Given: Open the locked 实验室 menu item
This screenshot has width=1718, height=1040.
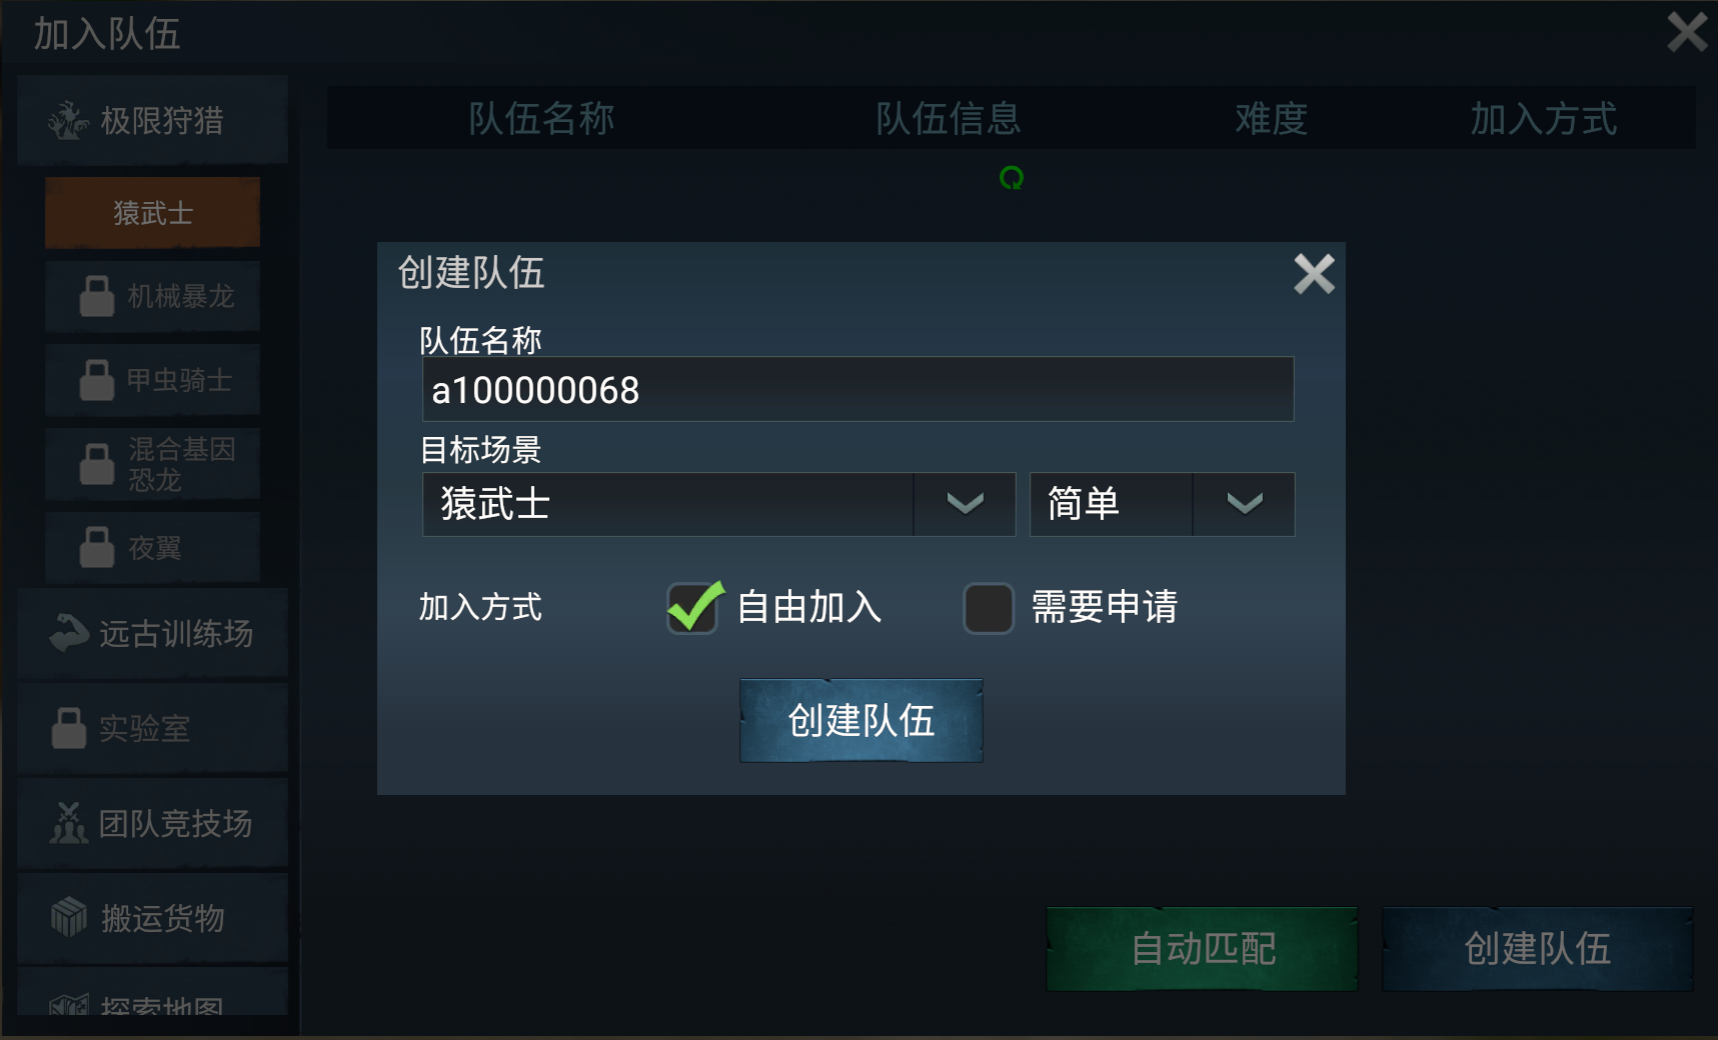Looking at the screenshot, I should [153, 728].
